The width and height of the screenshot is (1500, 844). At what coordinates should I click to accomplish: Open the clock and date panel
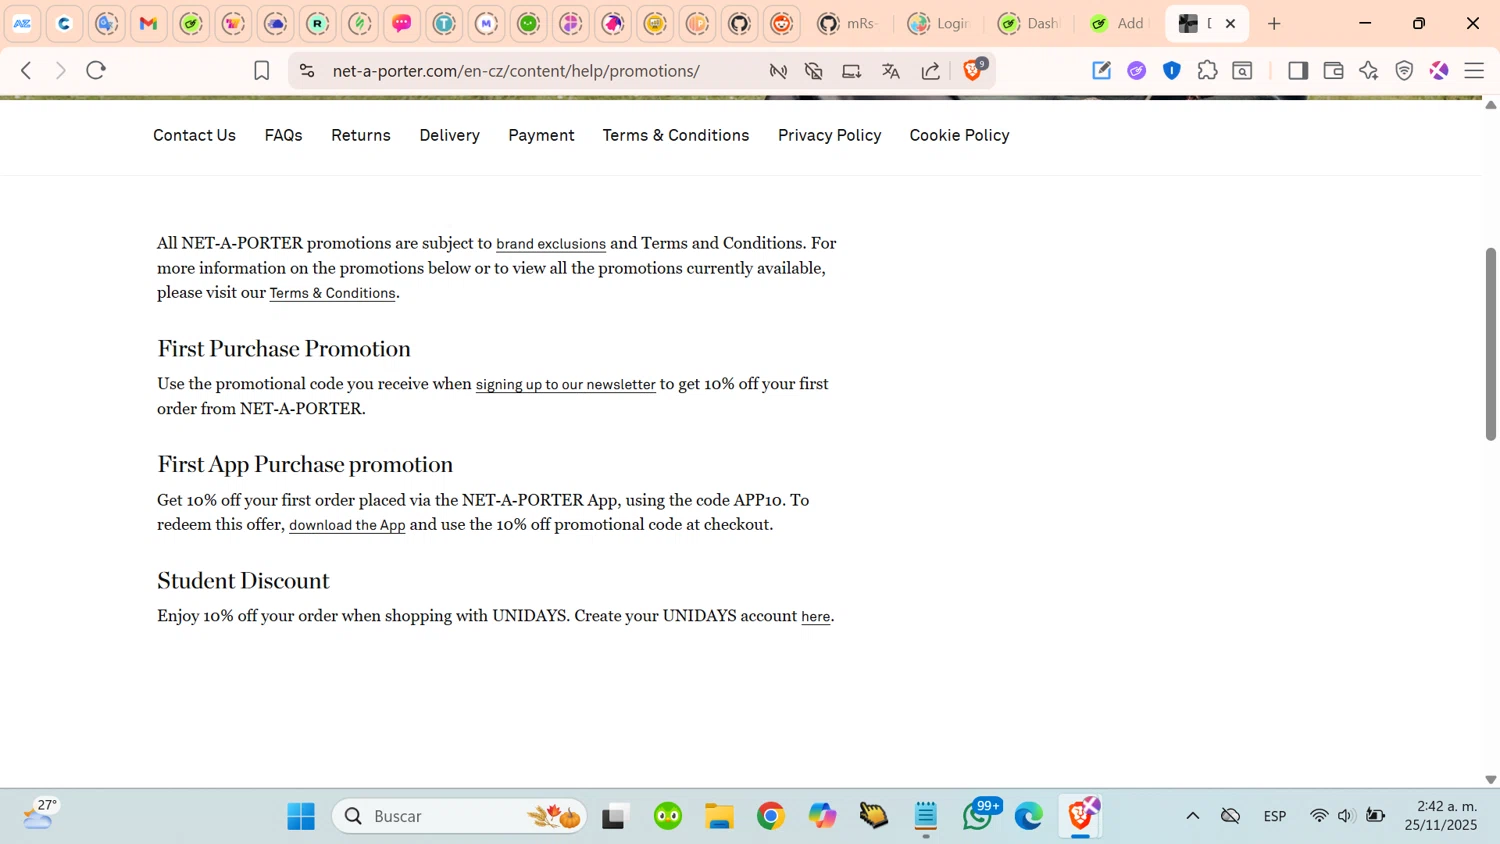tap(1440, 815)
